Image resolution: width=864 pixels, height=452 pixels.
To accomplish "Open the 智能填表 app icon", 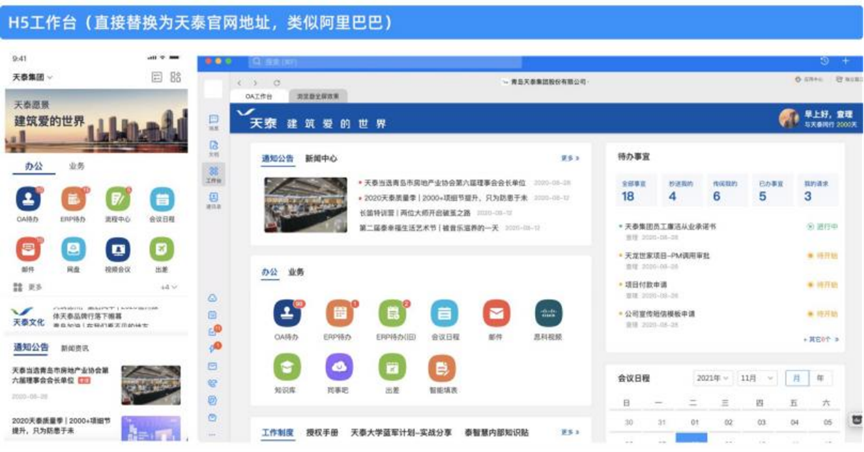I will [442, 368].
